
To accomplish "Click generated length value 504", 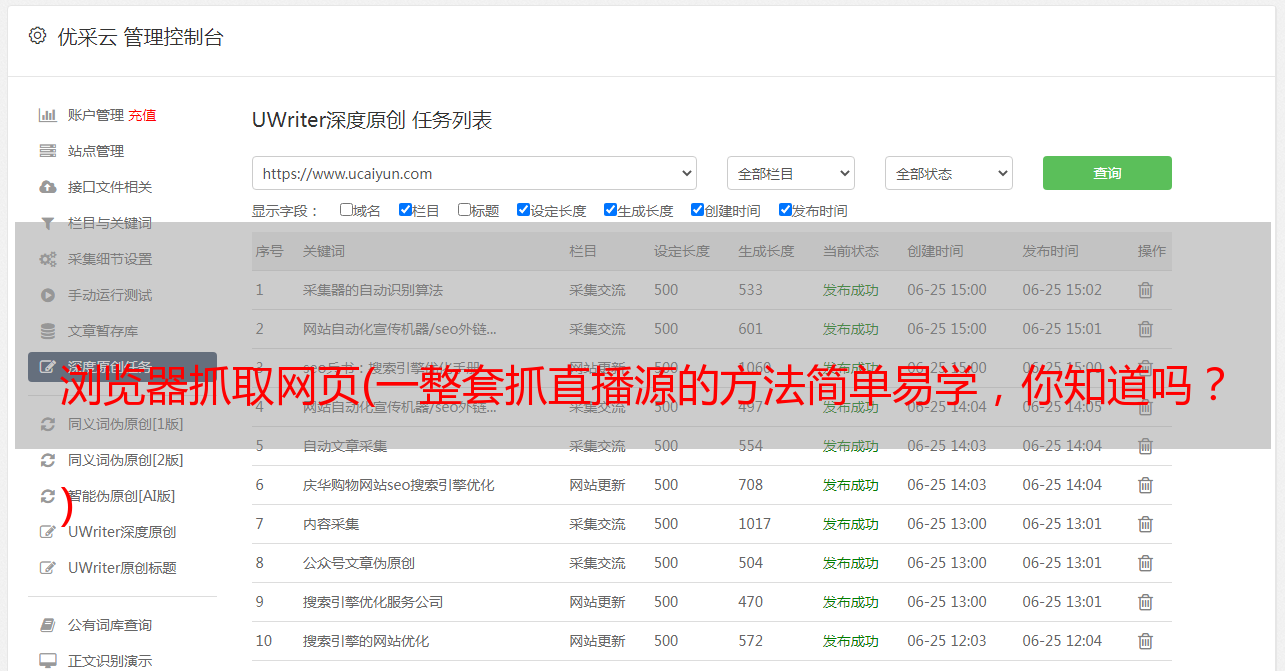I will 751,563.
